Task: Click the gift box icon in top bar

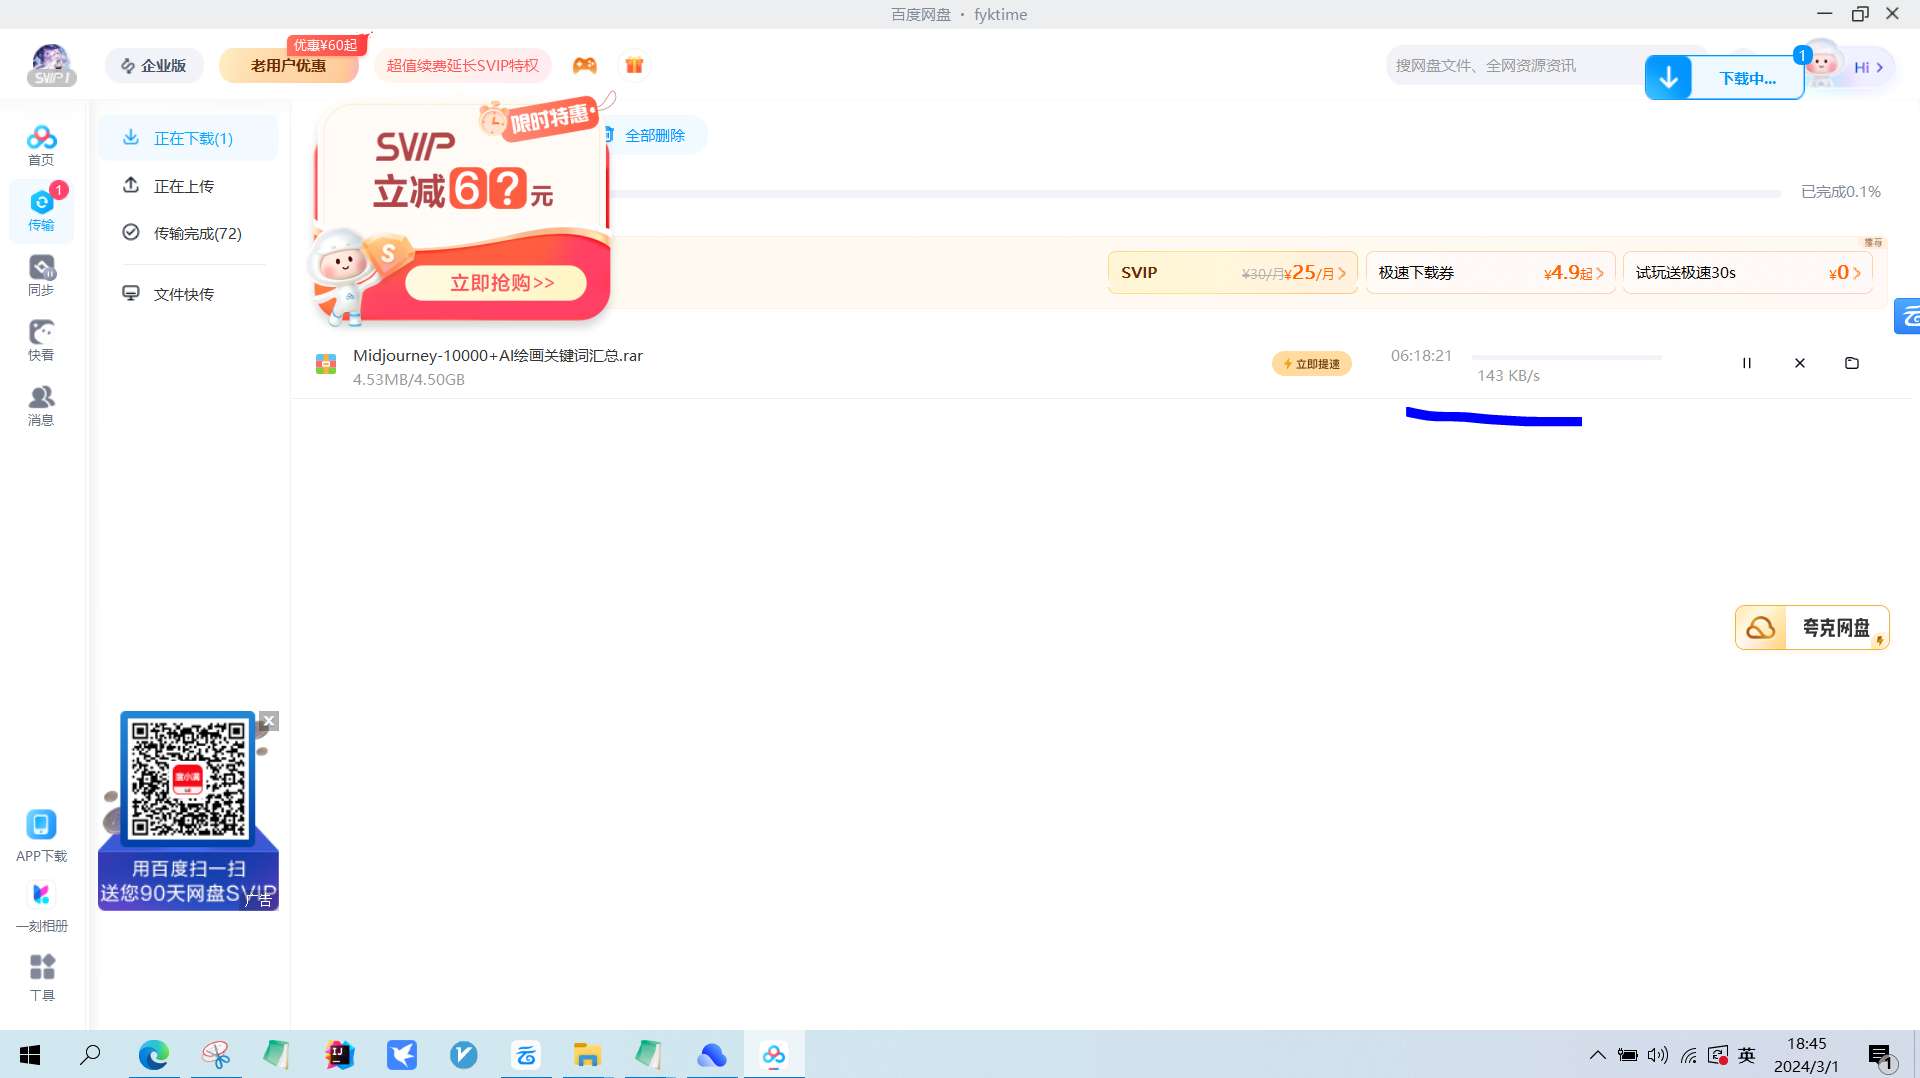Action: click(x=634, y=65)
